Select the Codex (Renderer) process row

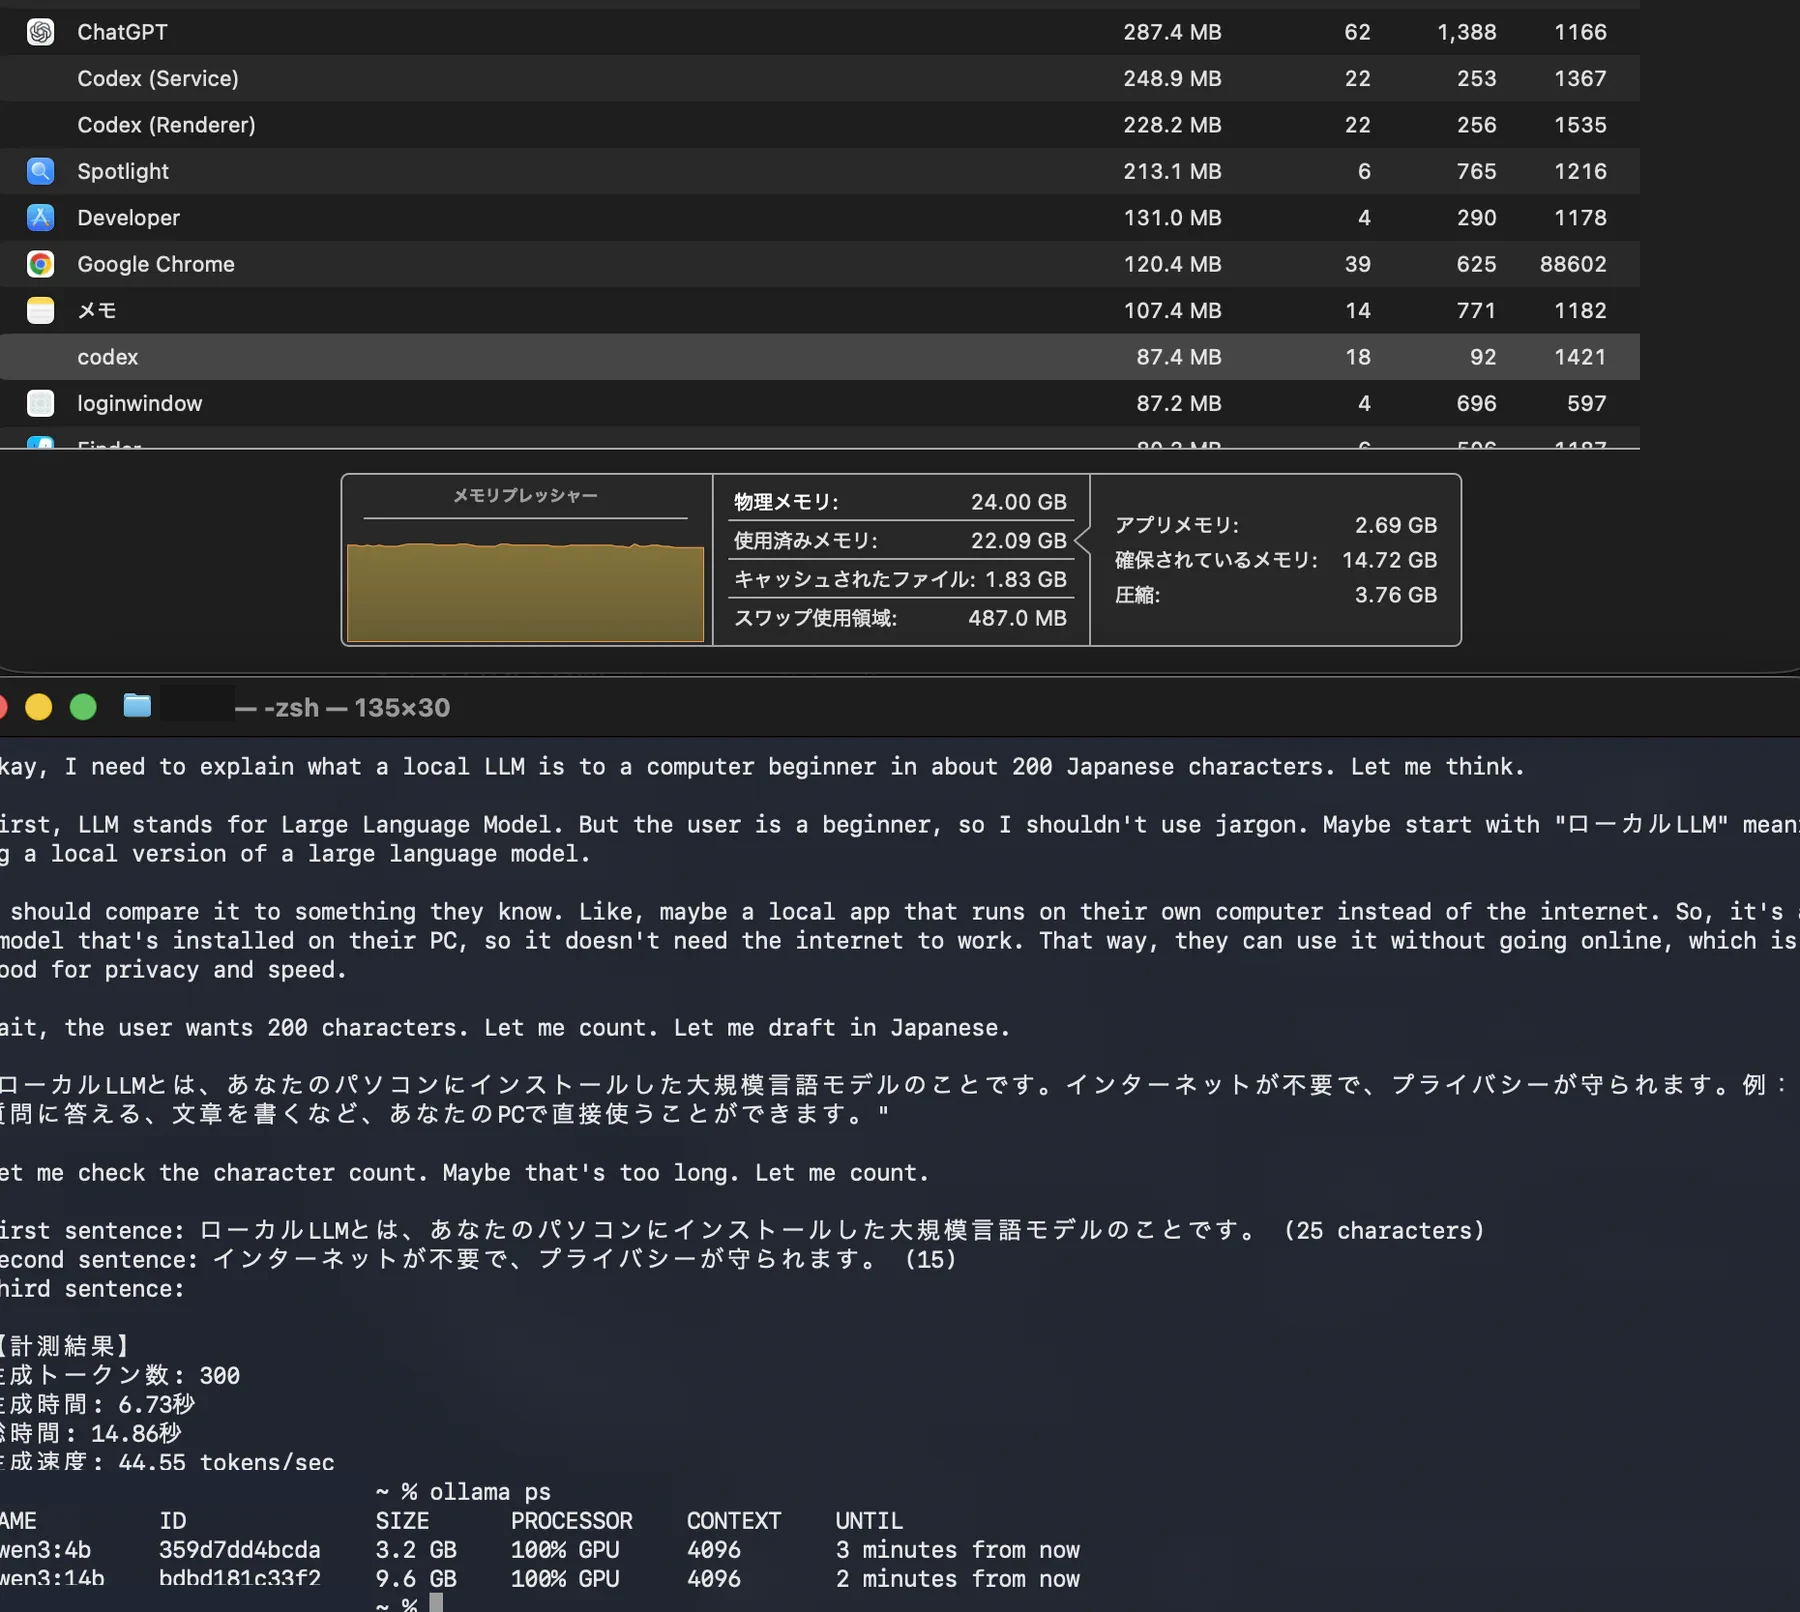[x=820, y=125]
